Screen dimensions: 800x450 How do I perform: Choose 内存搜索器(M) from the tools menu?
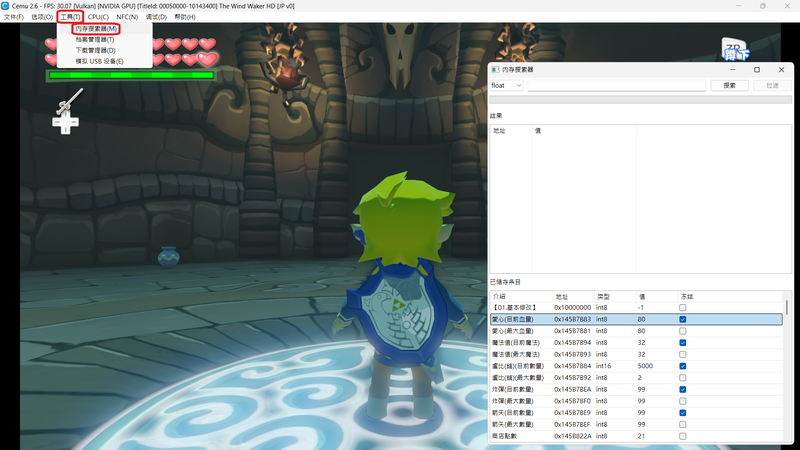(96, 29)
